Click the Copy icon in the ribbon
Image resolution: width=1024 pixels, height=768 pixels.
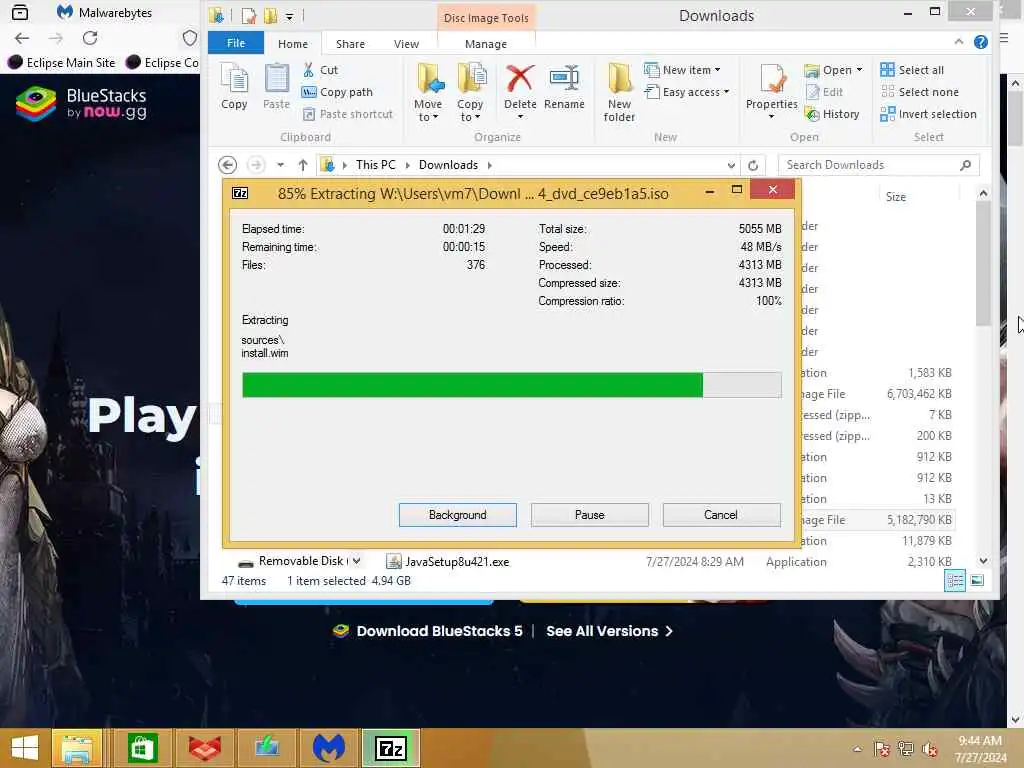[x=234, y=86]
